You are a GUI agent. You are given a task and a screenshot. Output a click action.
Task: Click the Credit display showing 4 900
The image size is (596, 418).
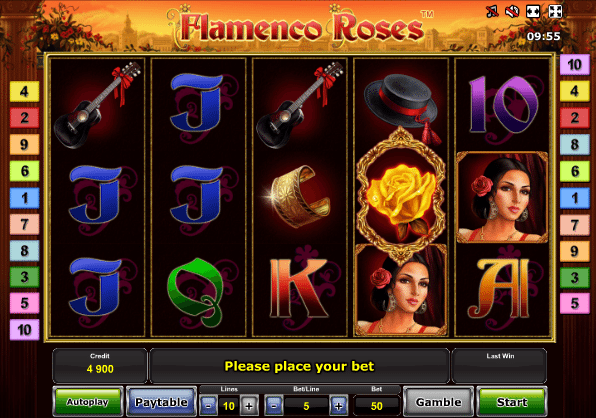coord(100,366)
